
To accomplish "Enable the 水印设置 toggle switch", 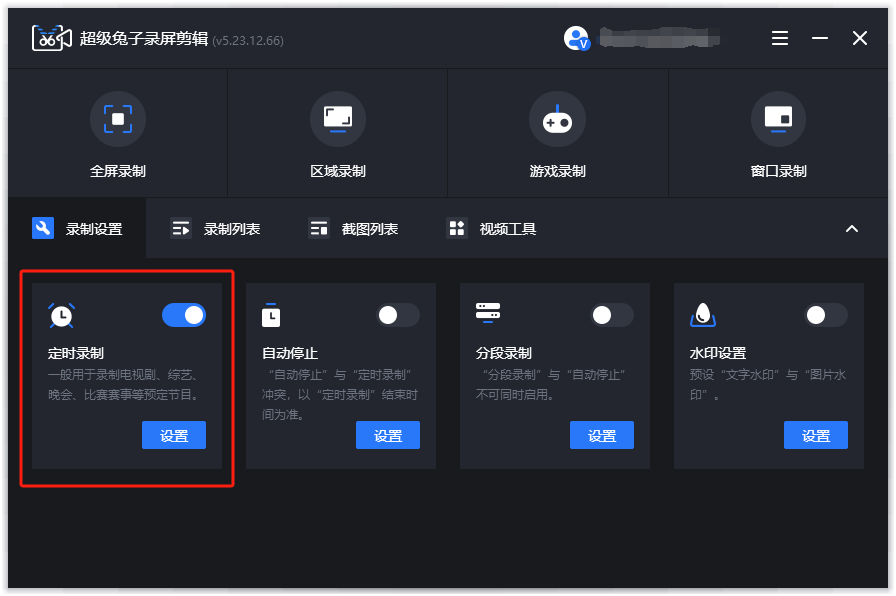I will point(826,315).
